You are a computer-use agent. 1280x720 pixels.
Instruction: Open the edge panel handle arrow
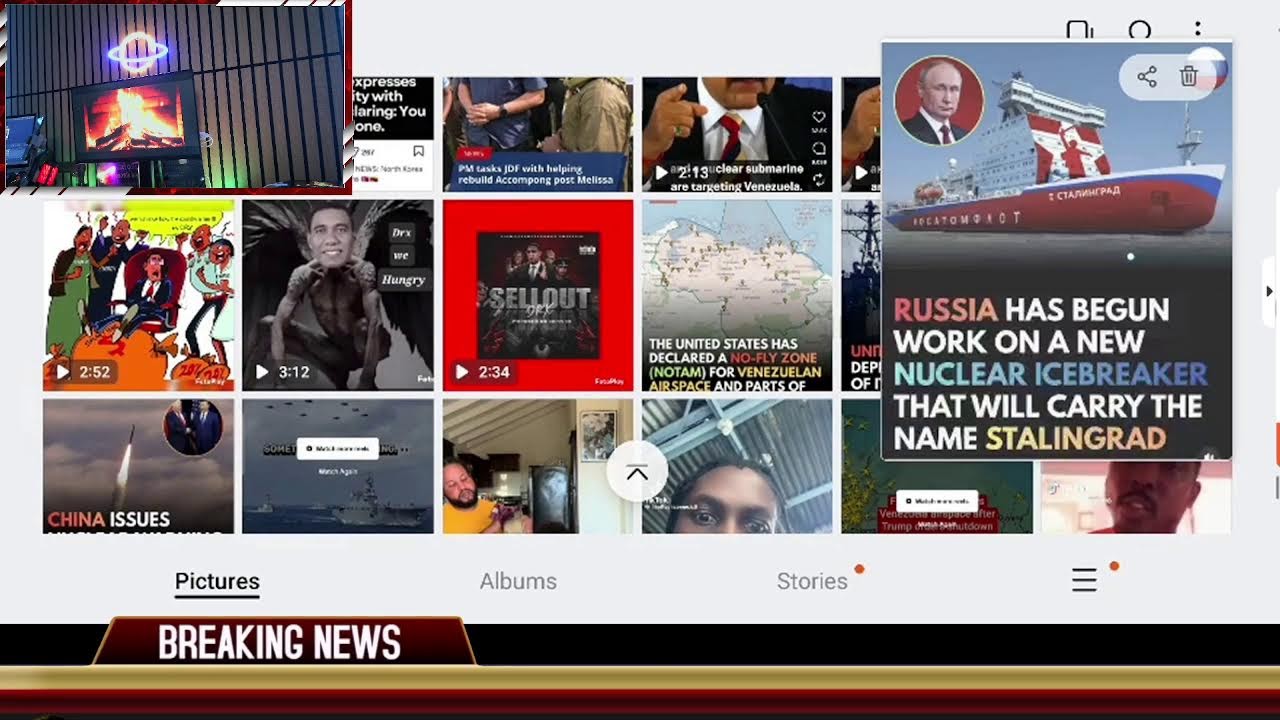1270,291
